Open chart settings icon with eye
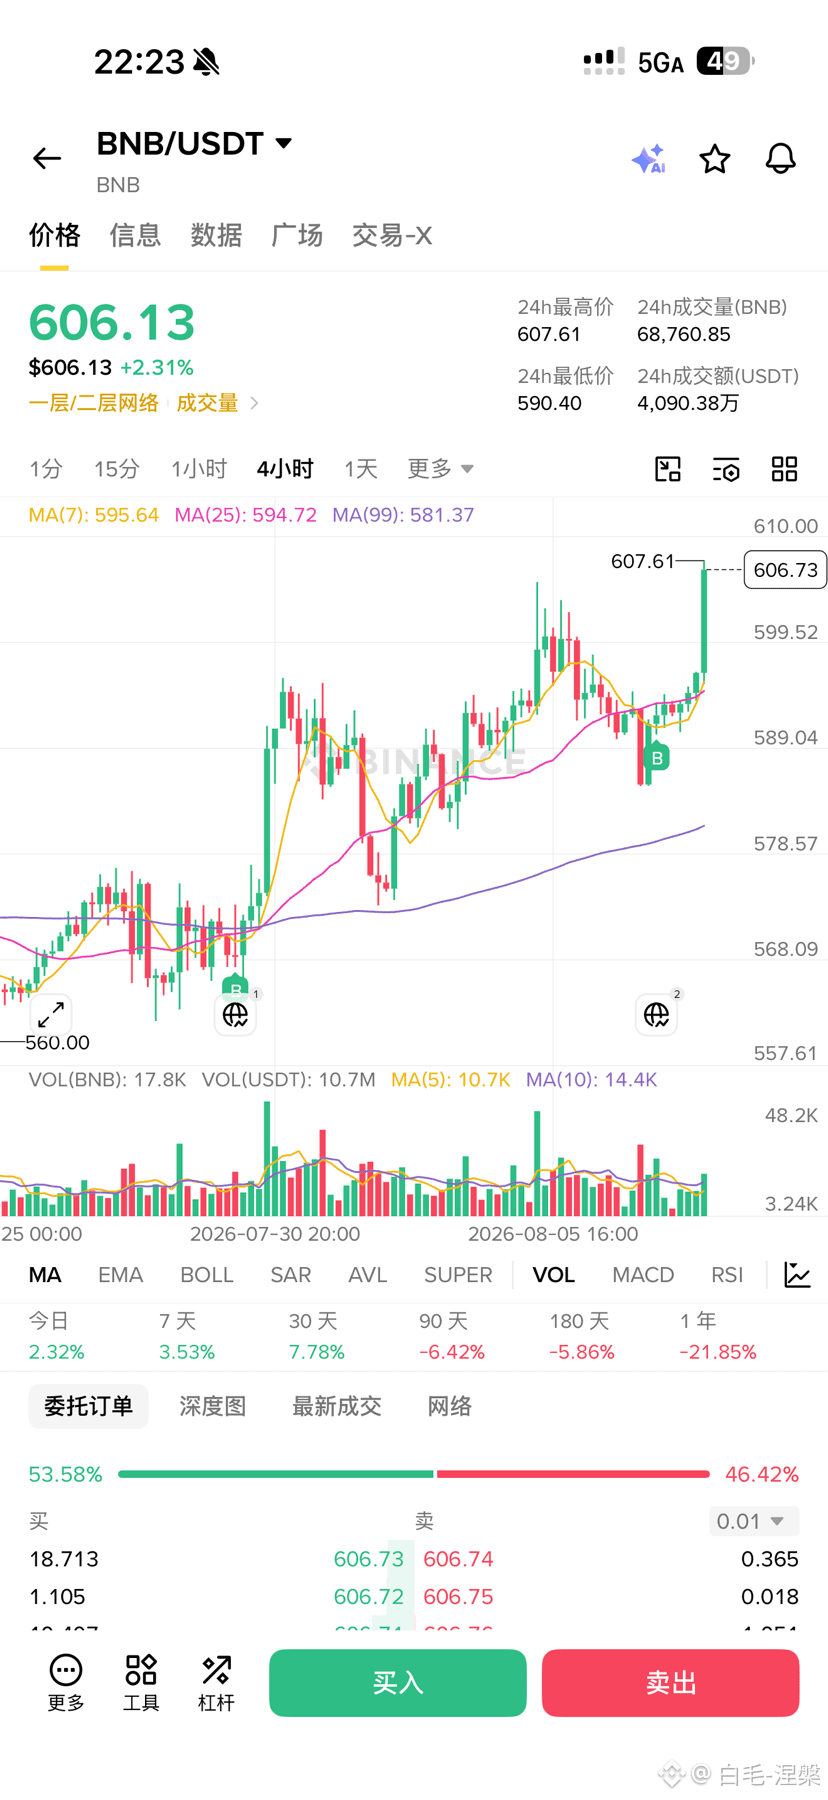The width and height of the screenshot is (828, 1800). pyautogui.click(x=726, y=469)
